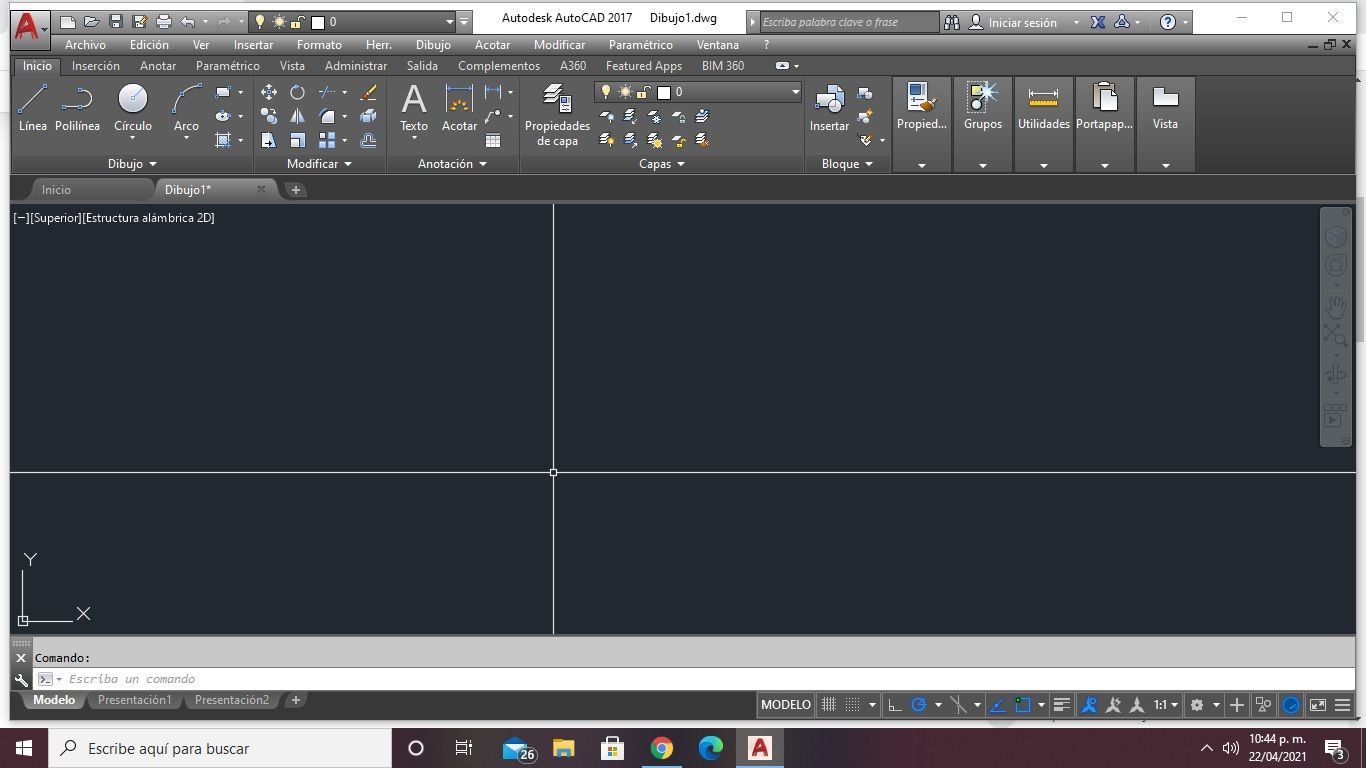The height and width of the screenshot is (768, 1366).
Task: Open the Iniciar sesión dropdown arrow
Action: pos(1076,22)
